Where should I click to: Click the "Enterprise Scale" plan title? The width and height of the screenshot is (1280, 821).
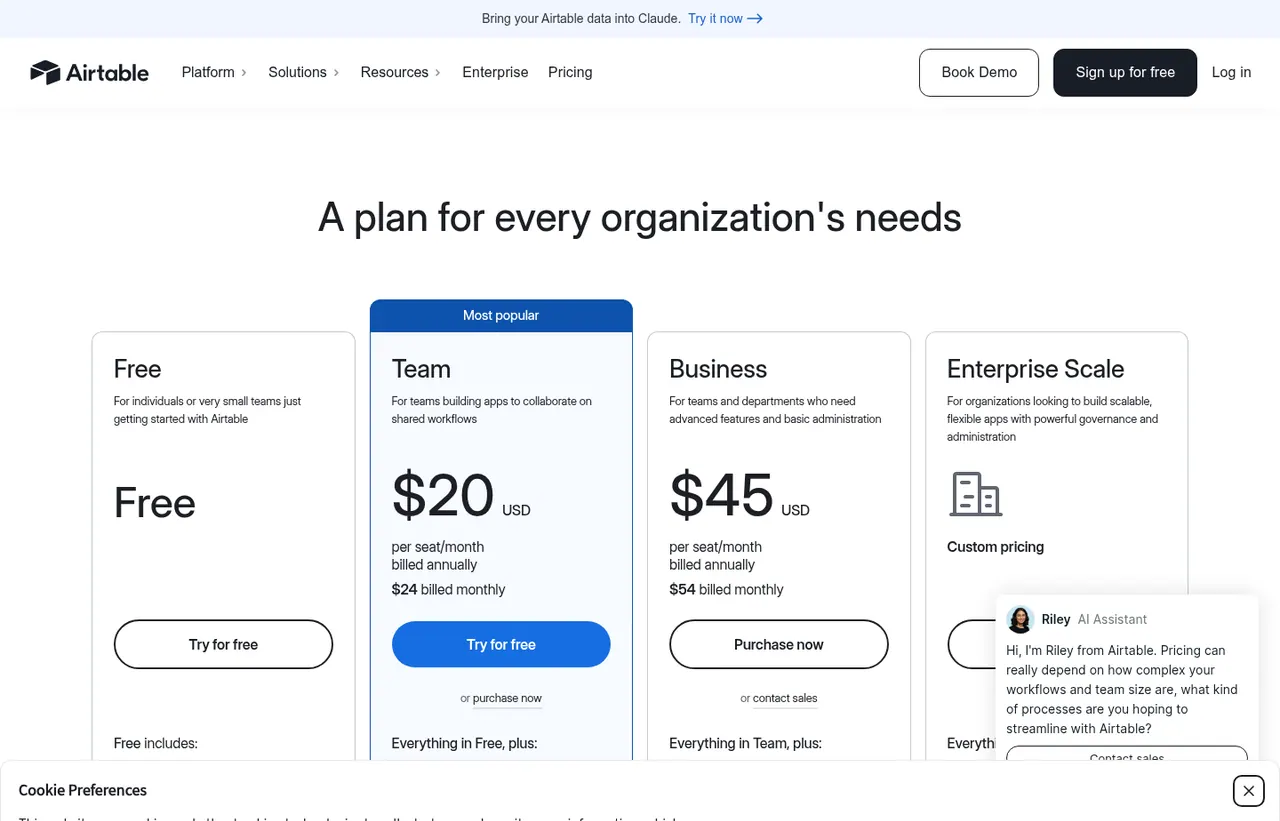pos(1035,369)
